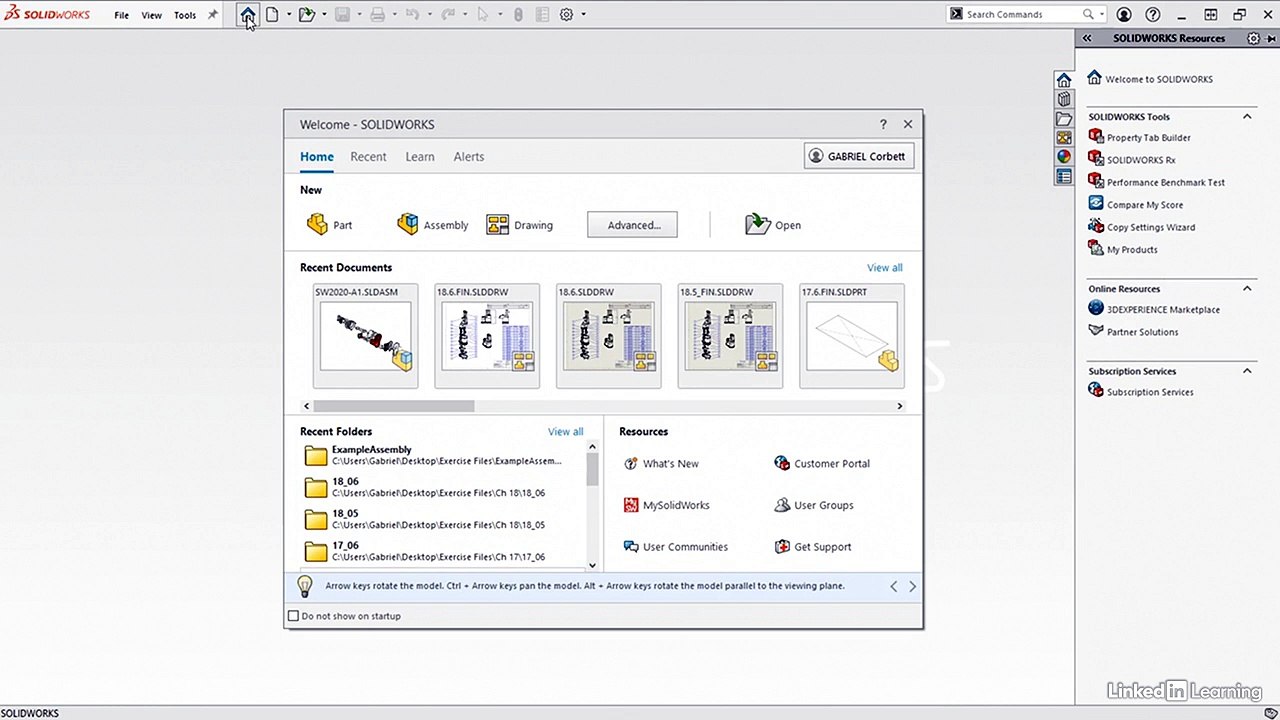The image size is (1280, 720).
Task: Create a new Part document
Action: tap(330, 225)
